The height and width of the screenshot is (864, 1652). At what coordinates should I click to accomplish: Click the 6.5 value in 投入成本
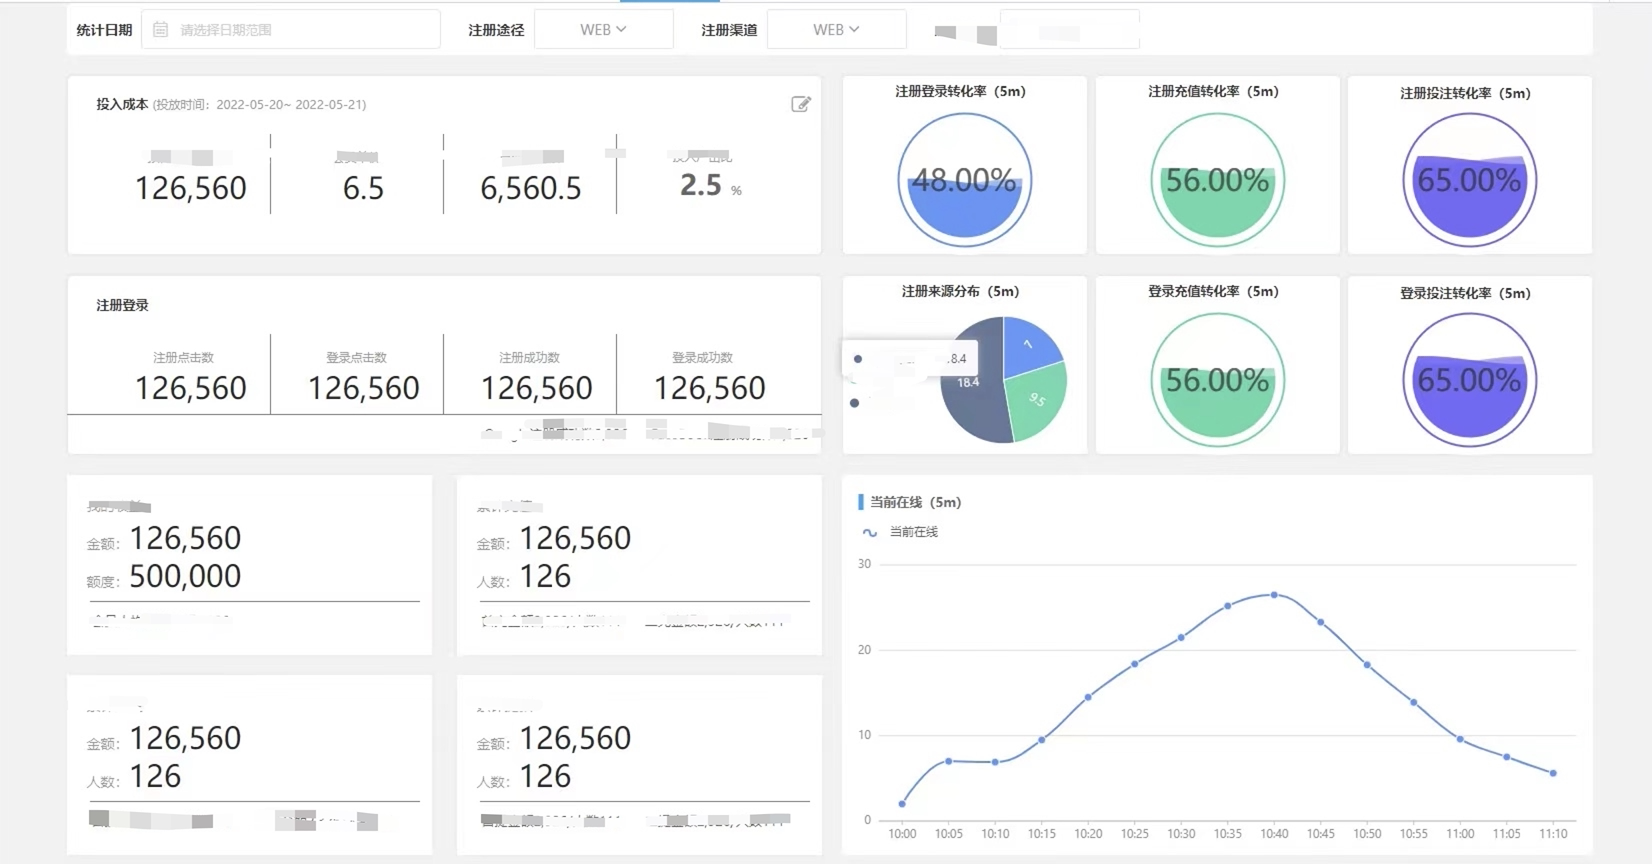363,188
